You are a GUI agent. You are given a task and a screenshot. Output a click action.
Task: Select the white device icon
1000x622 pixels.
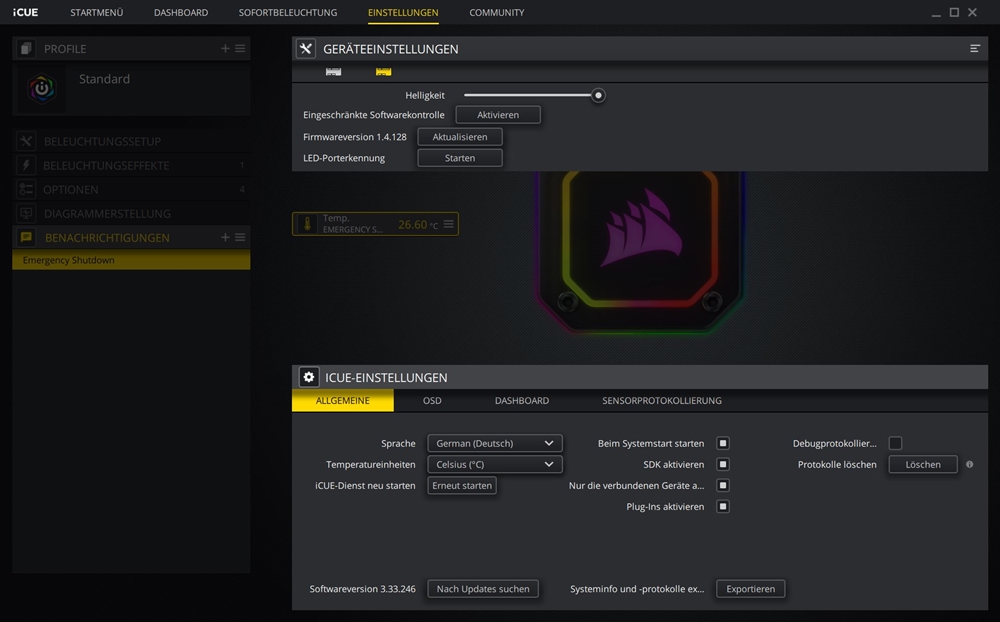[x=334, y=71]
